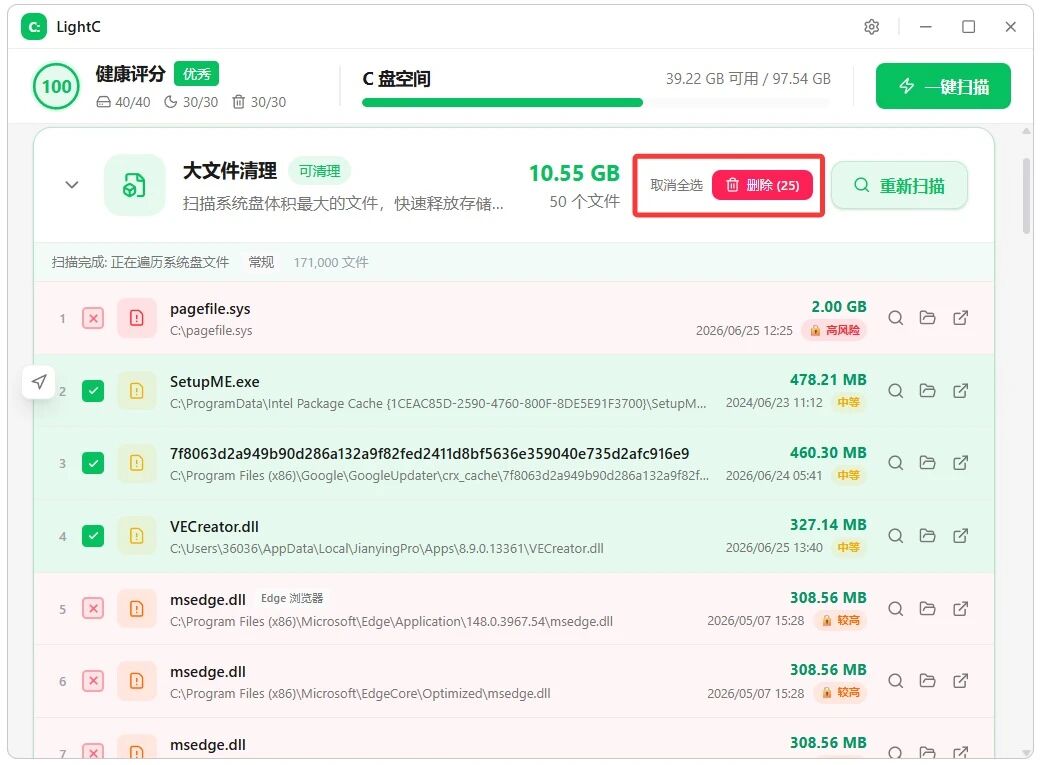Click the large file cleanup category icon
The width and height of the screenshot is (1040, 765).
[134, 185]
